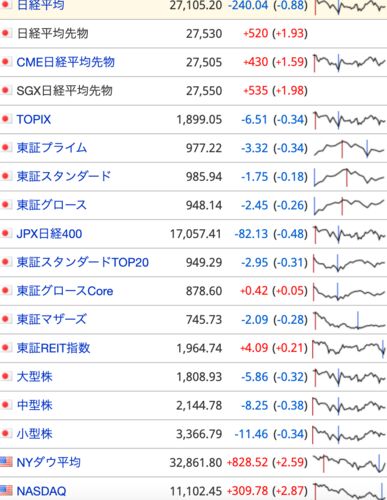387x500 pixels.
Task: Click the 東証REIT指数 sparkline chart
Action: (x=349, y=349)
